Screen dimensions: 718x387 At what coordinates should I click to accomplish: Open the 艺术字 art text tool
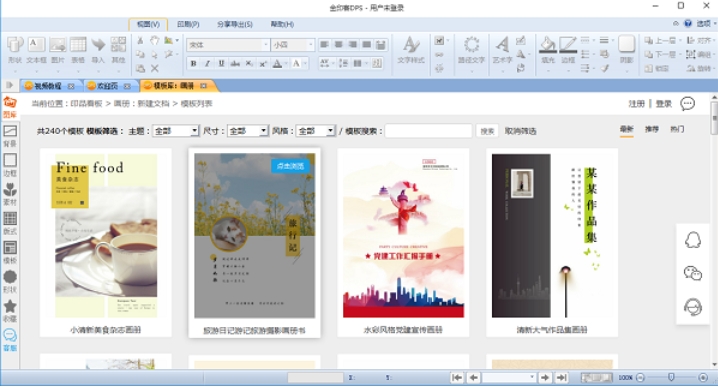[502, 50]
